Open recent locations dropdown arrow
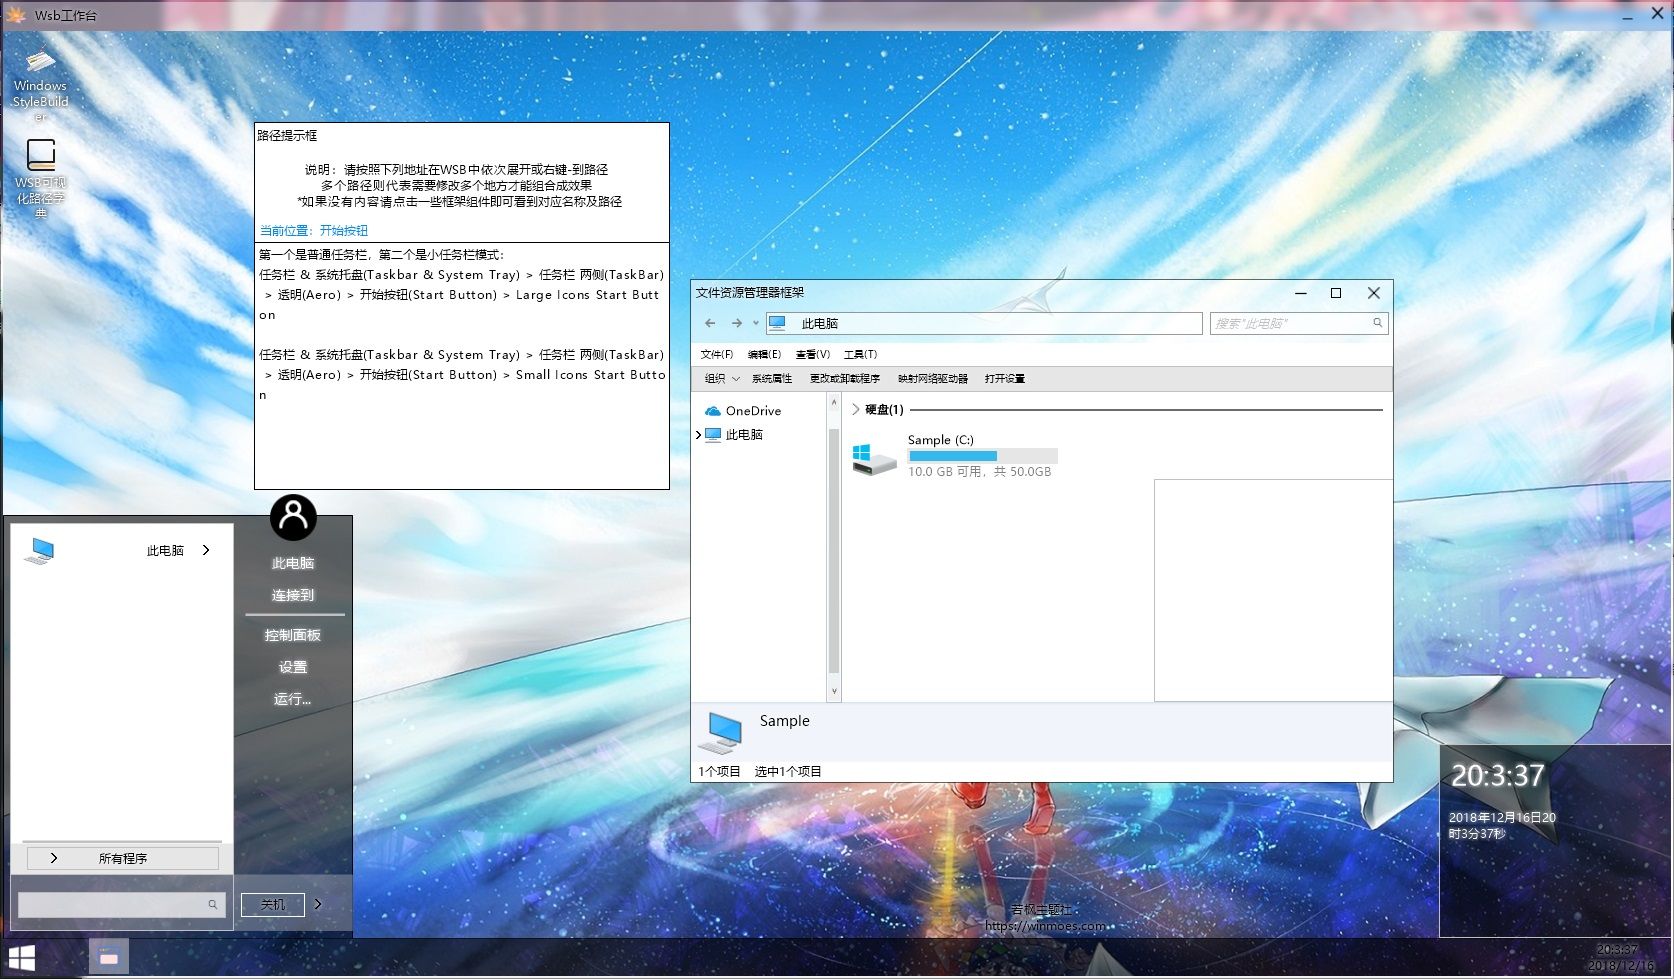 coord(756,323)
